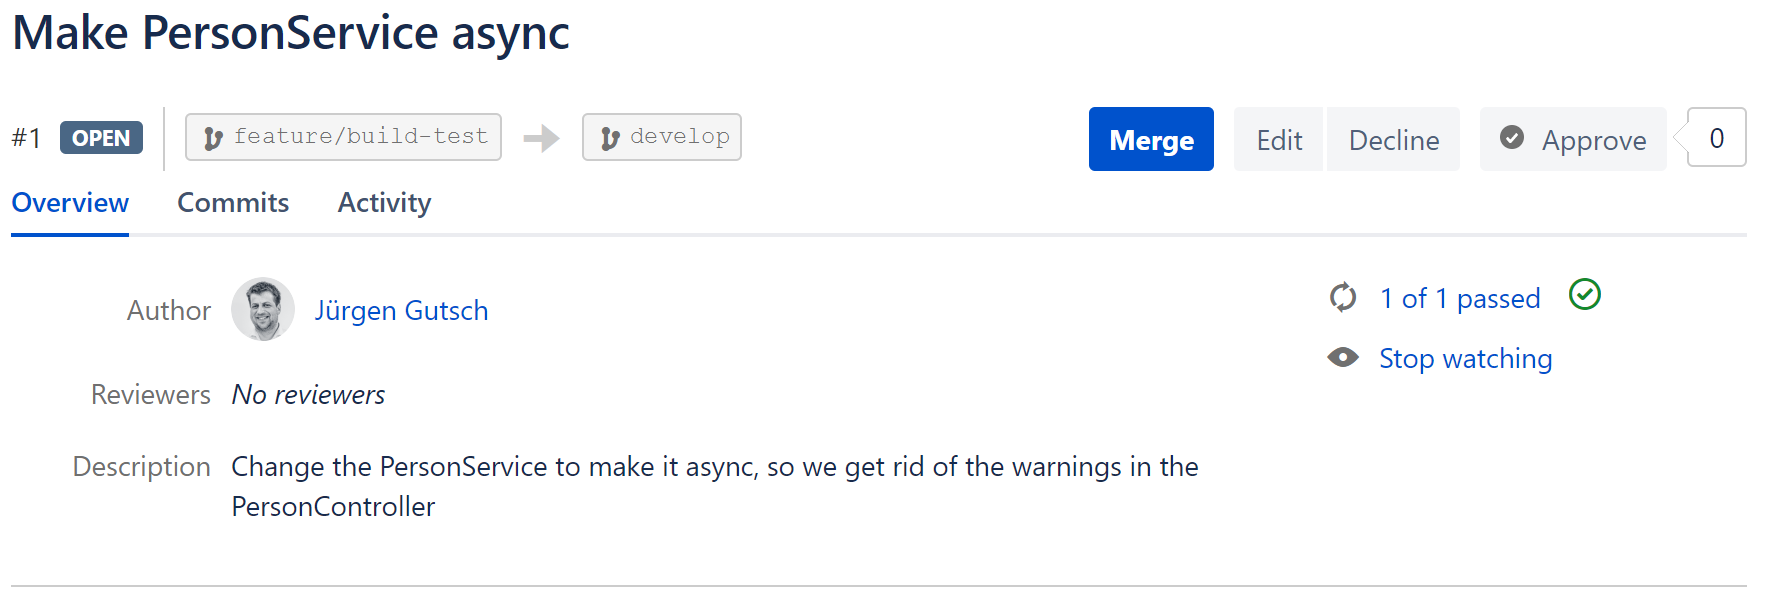Click Jürgen Gutsch's avatar picture

click(x=263, y=310)
